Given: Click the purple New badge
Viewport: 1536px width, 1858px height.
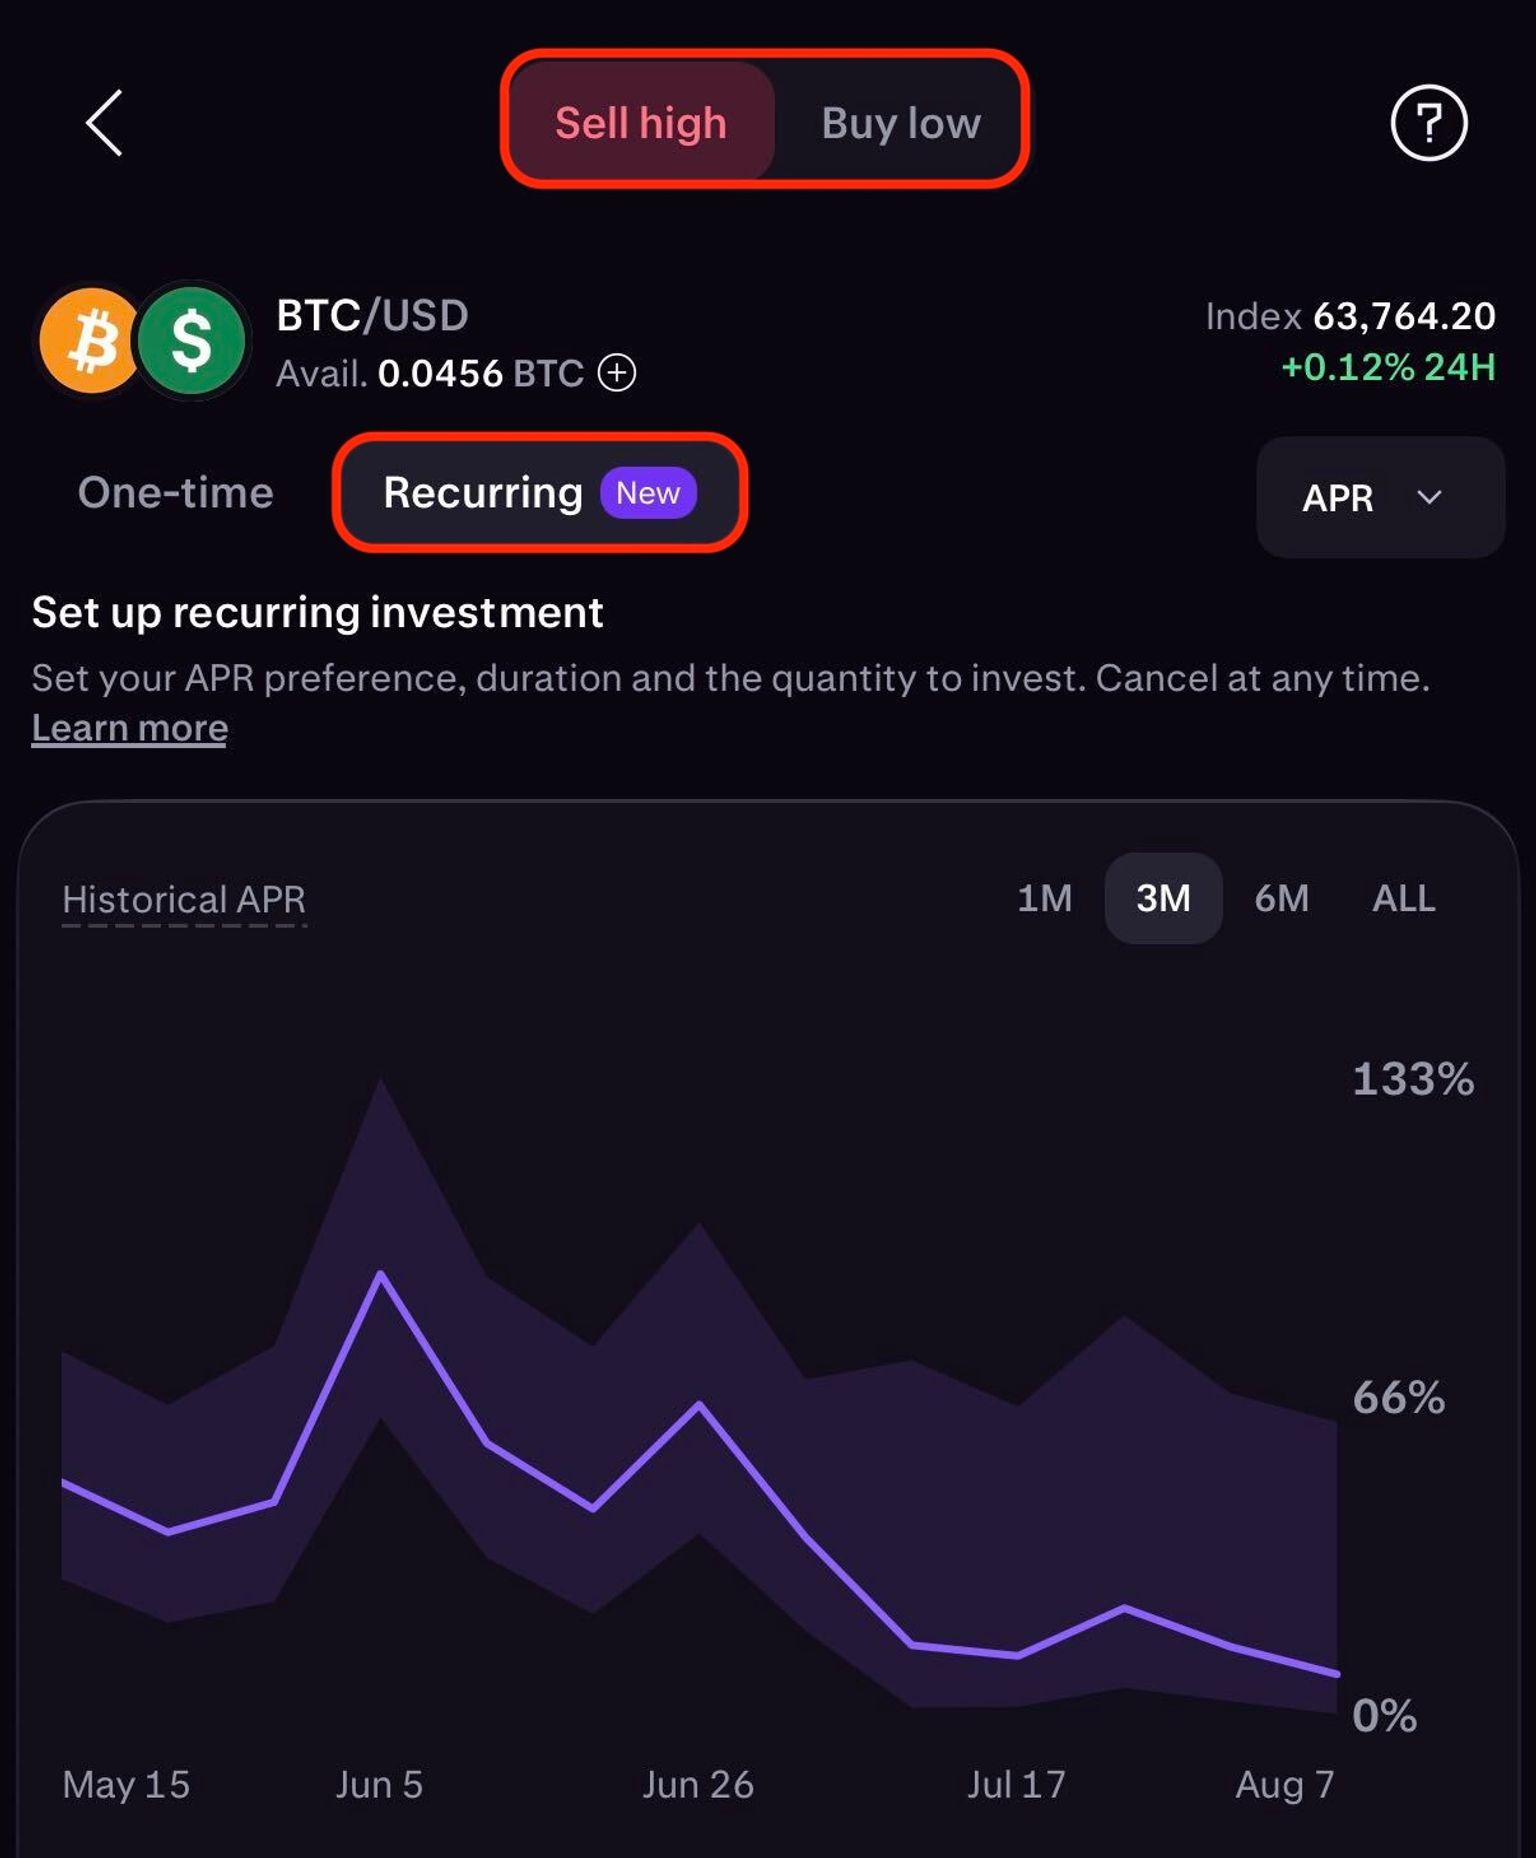Looking at the screenshot, I should point(648,493).
